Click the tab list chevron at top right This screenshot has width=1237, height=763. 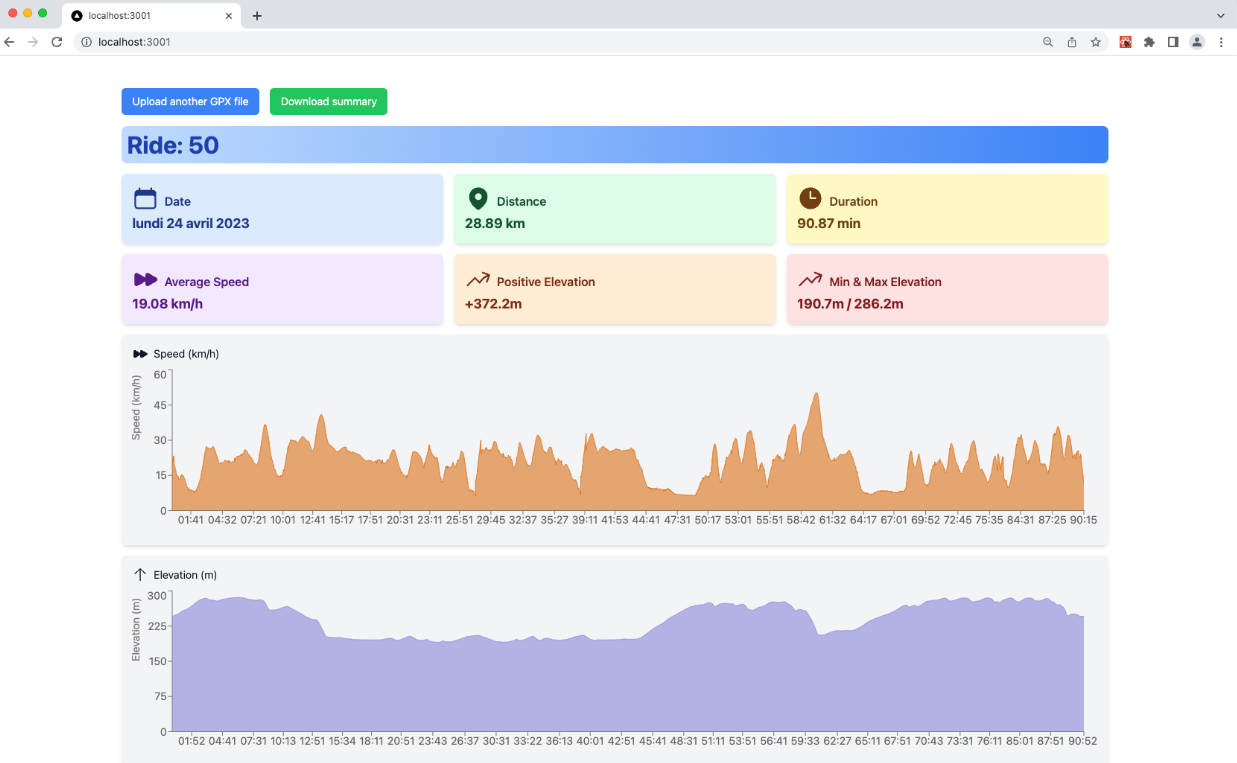point(1220,15)
